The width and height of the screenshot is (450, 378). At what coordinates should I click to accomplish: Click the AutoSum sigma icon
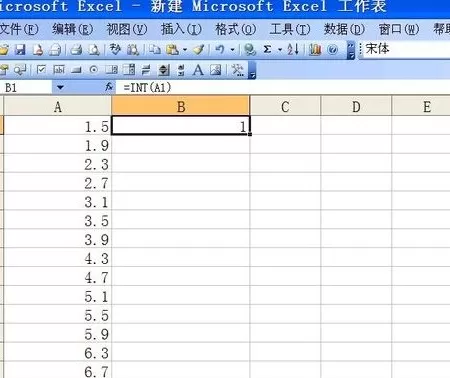pyautogui.click(x=267, y=50)
